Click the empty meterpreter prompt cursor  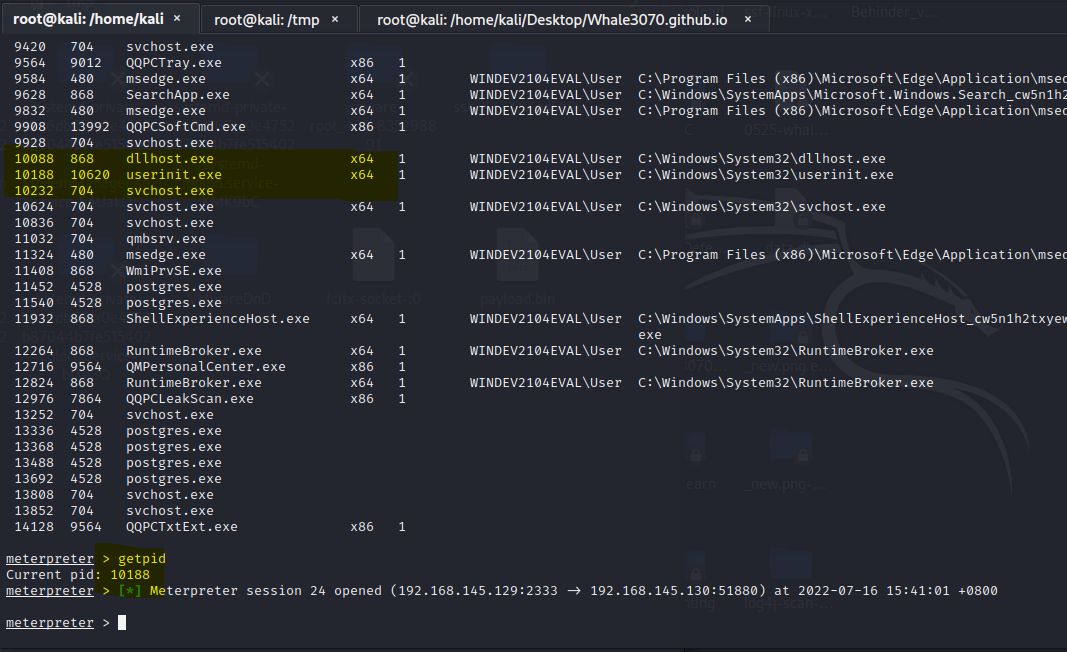click(122, 623)
